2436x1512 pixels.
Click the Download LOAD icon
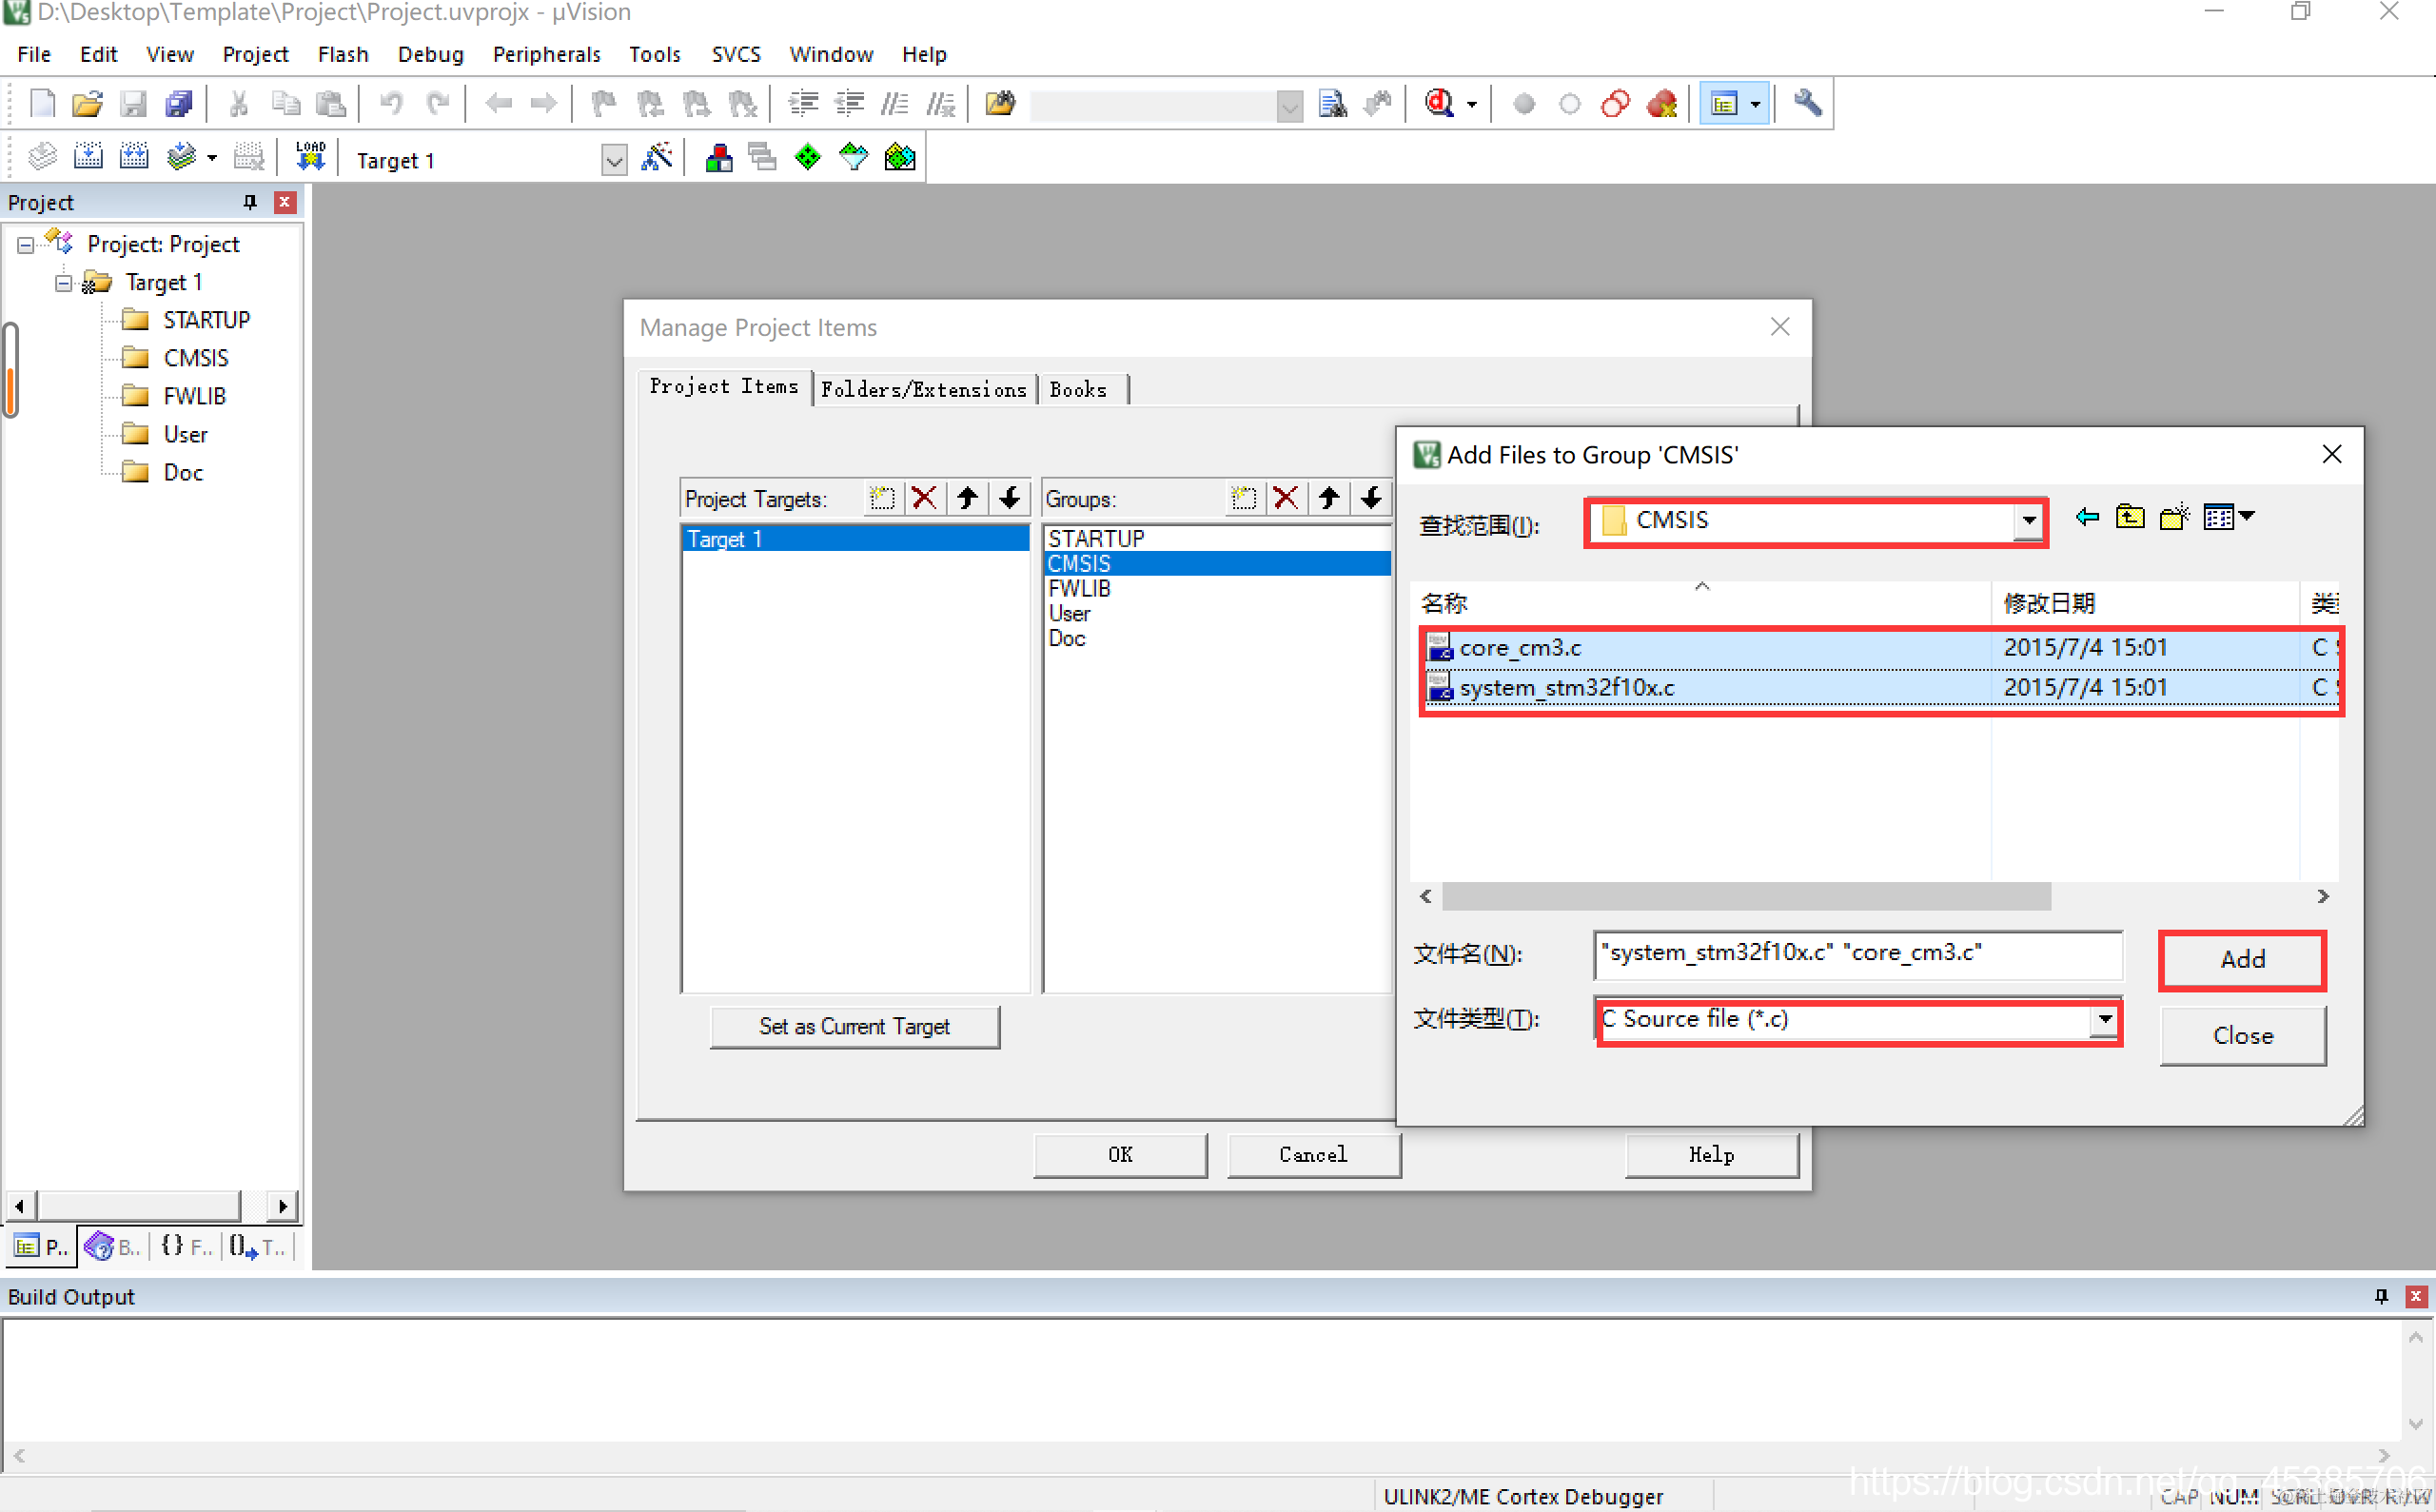coord(310,158)
